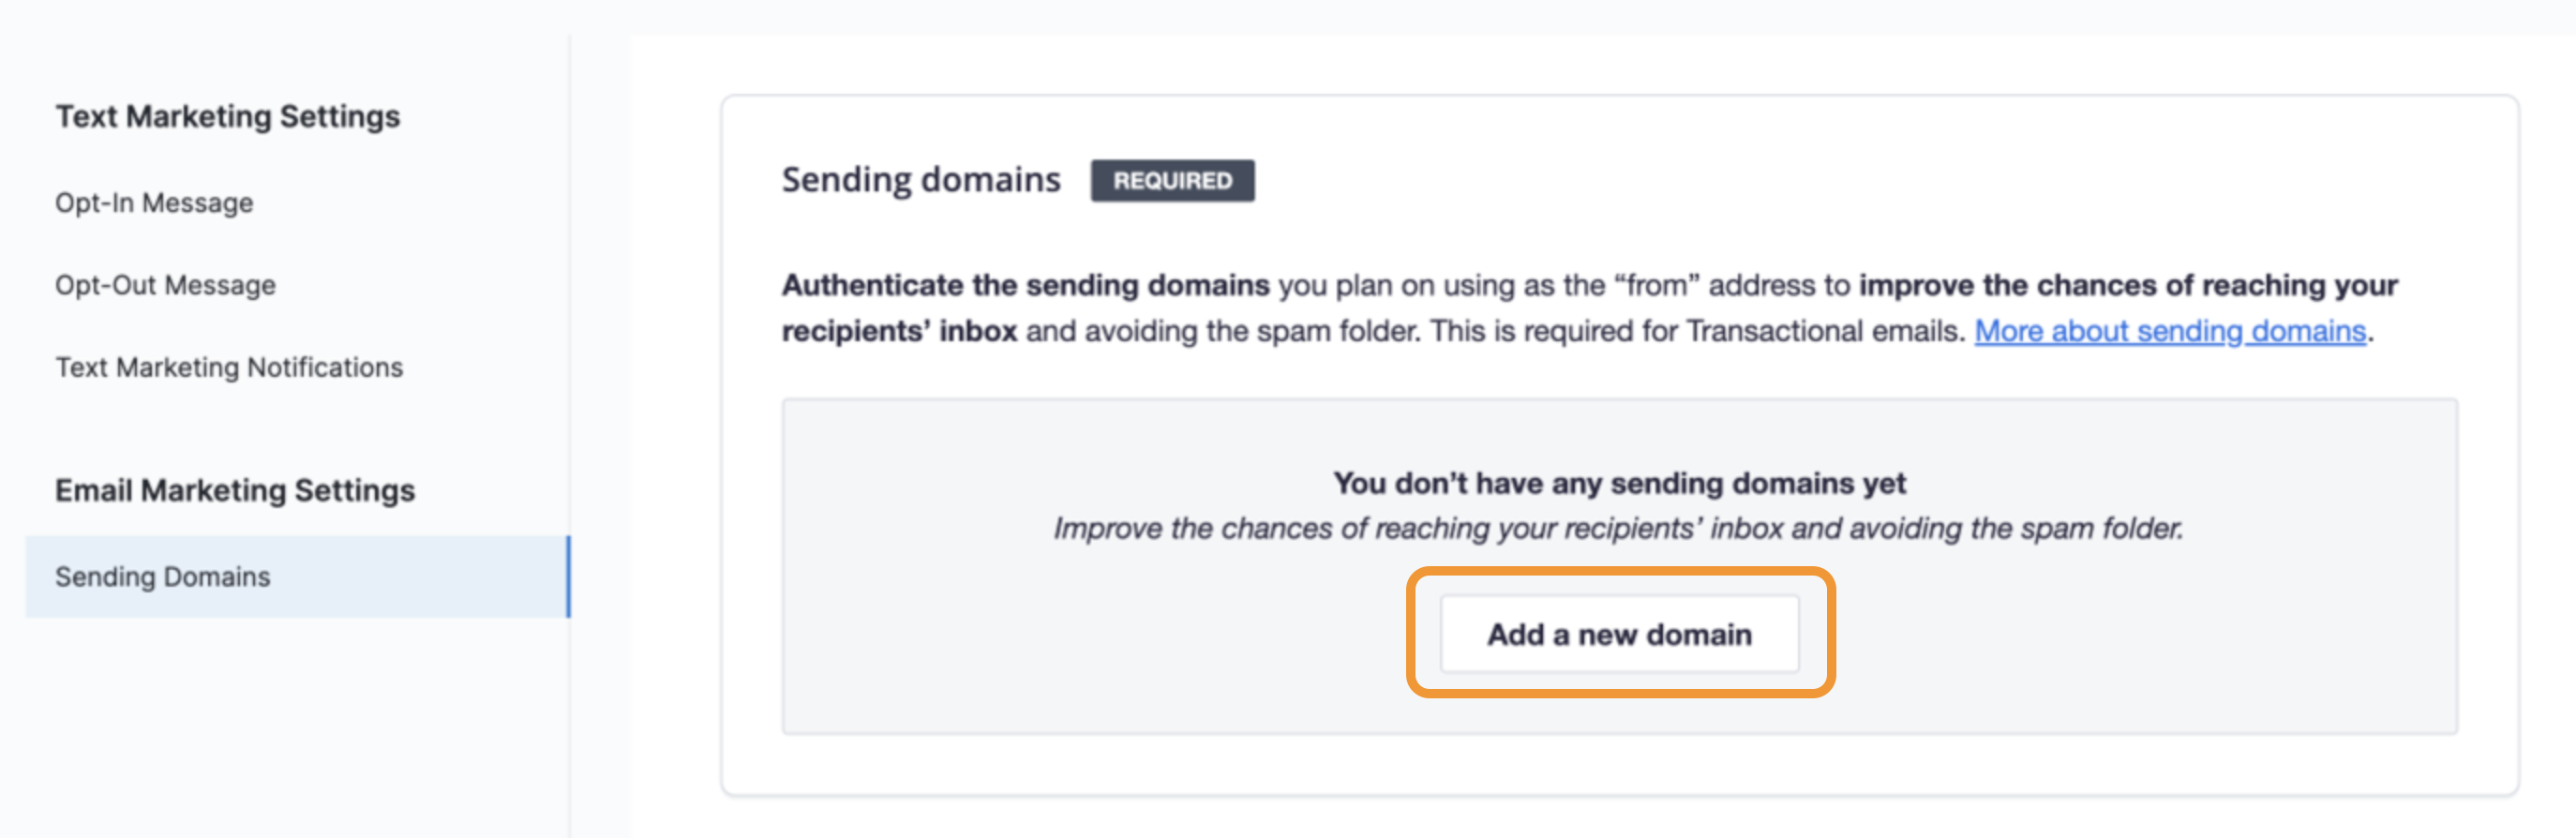Image resolution: width=2576 pixels, height=838 pixels.
Task: Click the italic empty-state hint text
Action: [1618, 528]
